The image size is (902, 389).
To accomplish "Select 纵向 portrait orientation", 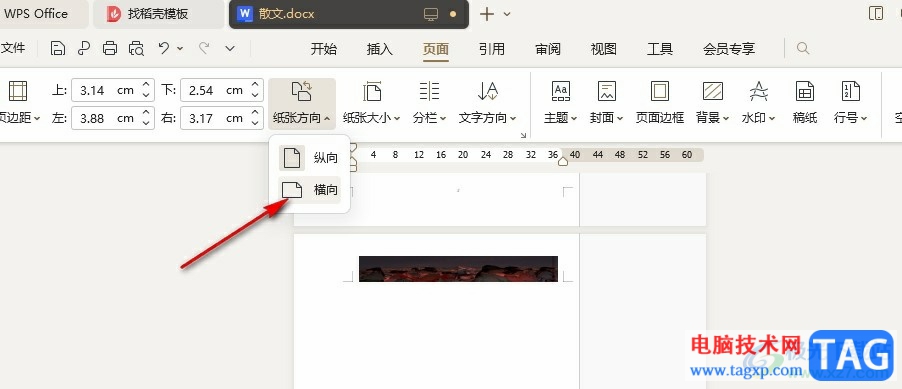I will point(309,158).
